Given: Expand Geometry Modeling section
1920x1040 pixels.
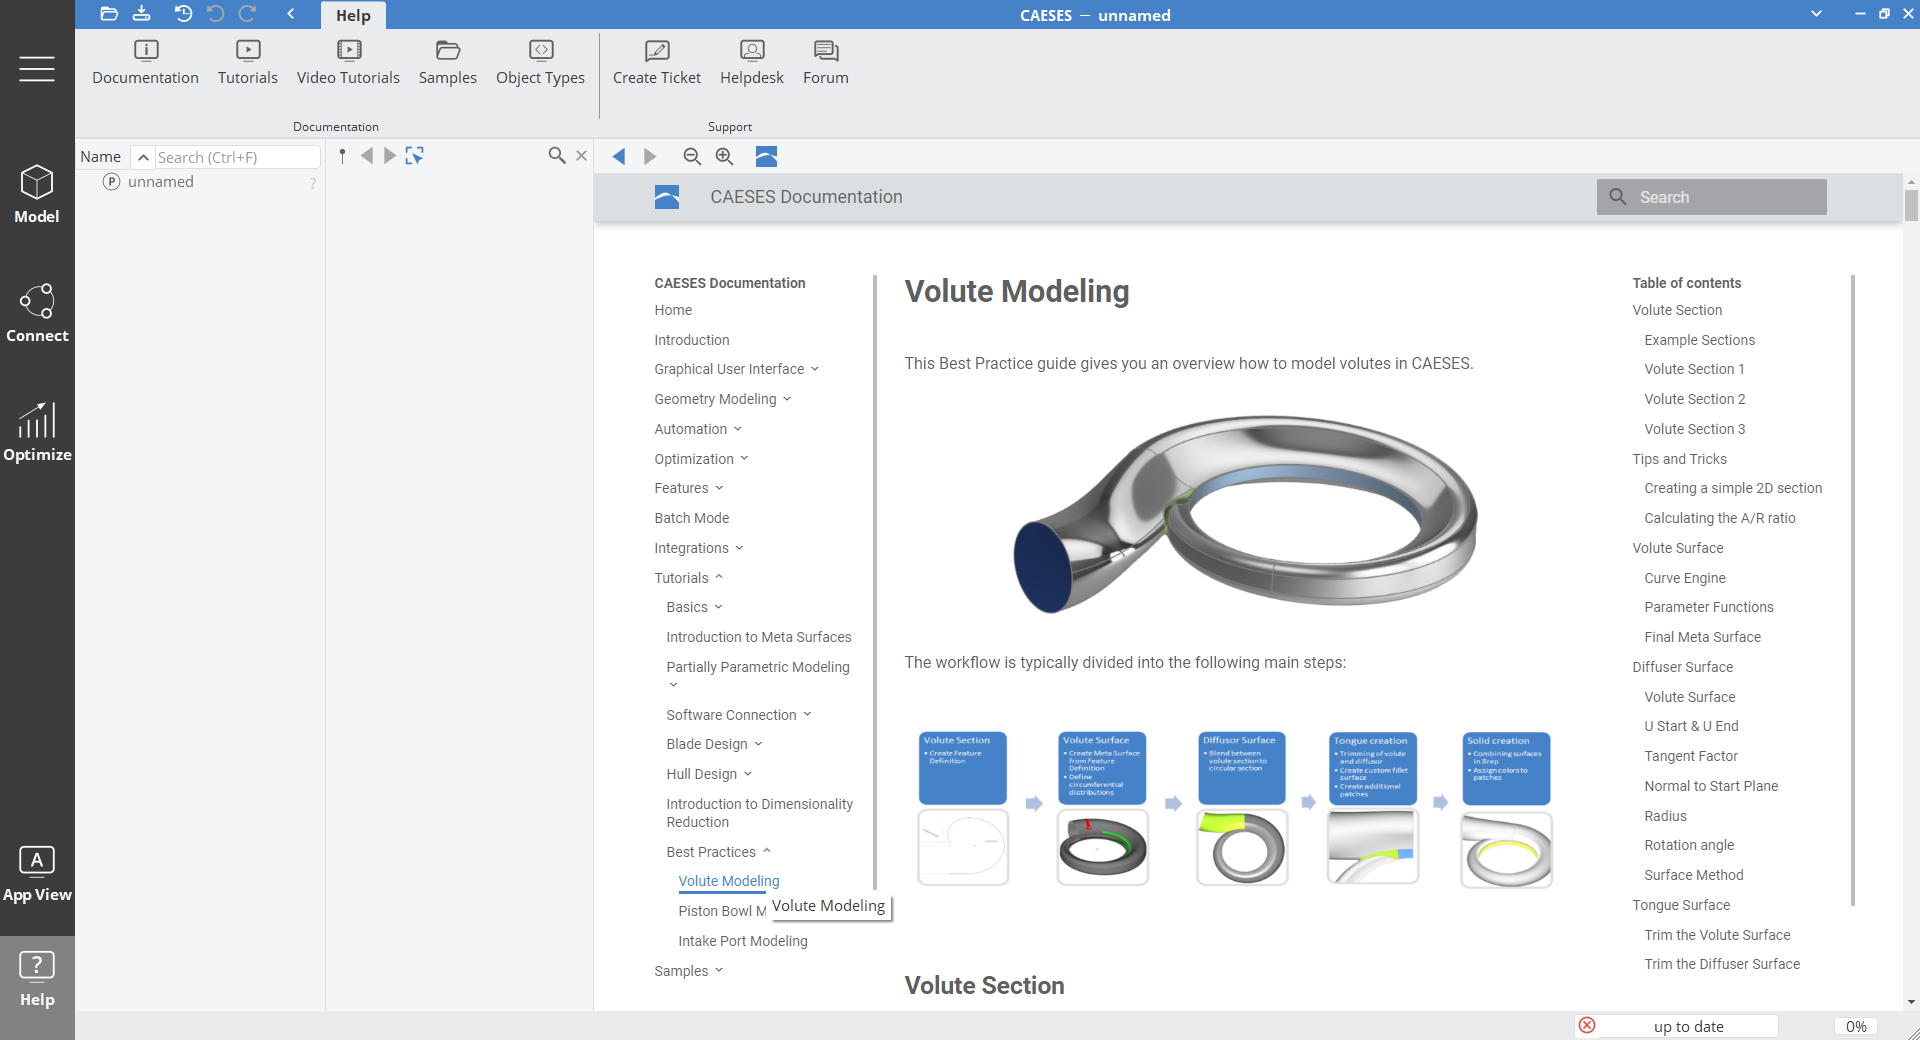Looking at the screenshot, I should (x=787, y=399).
